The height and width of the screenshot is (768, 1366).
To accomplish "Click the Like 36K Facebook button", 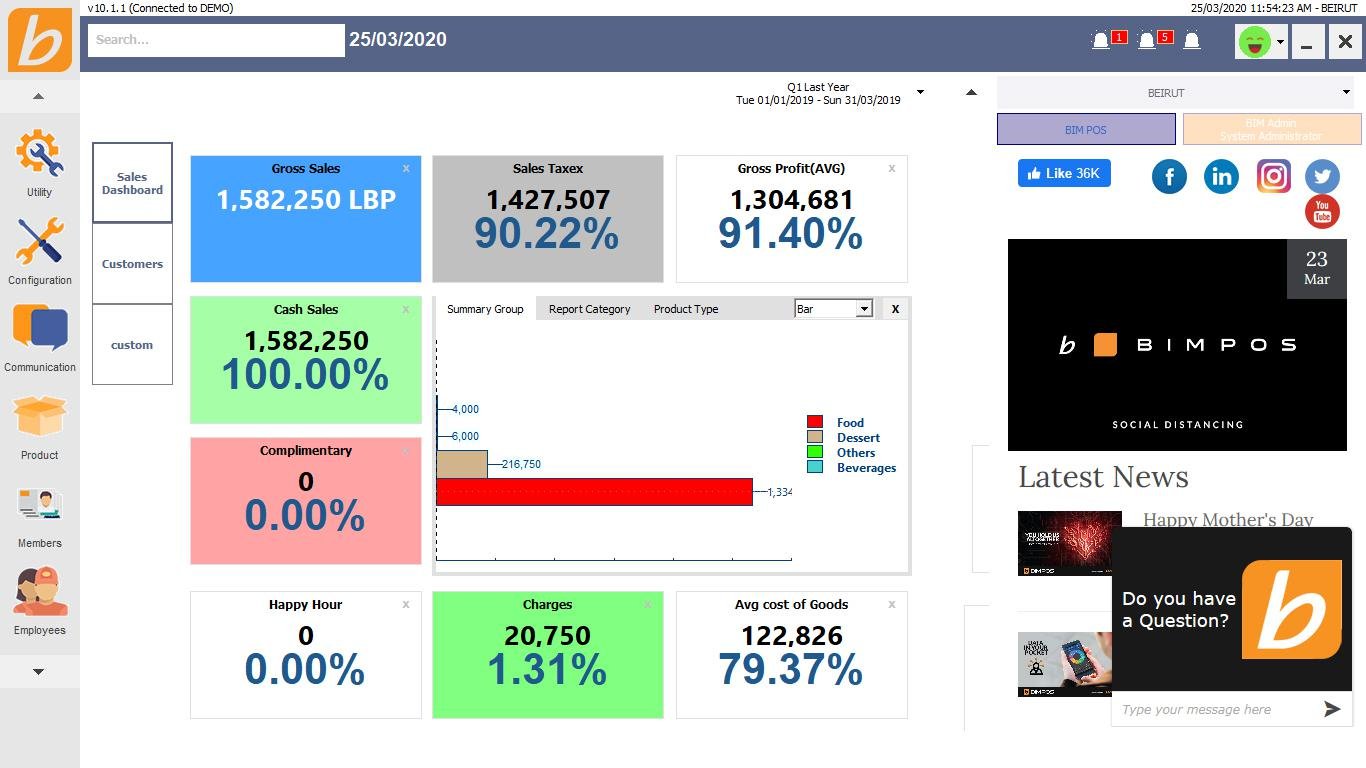I will click(1063, 173).
